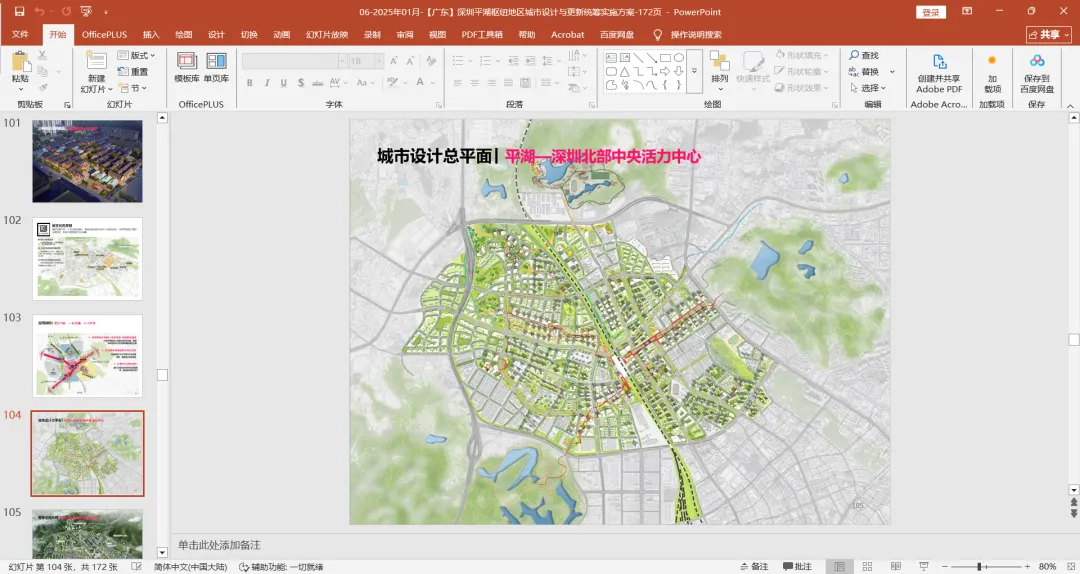1080x574 pixels.
Task: Click 创建并共享 Adobe PDF button
Action: 939,73
